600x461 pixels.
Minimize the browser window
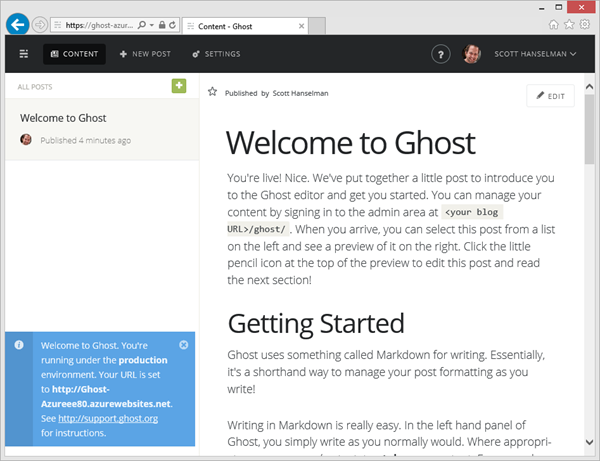pyautogui.click(x=541, y=8)
